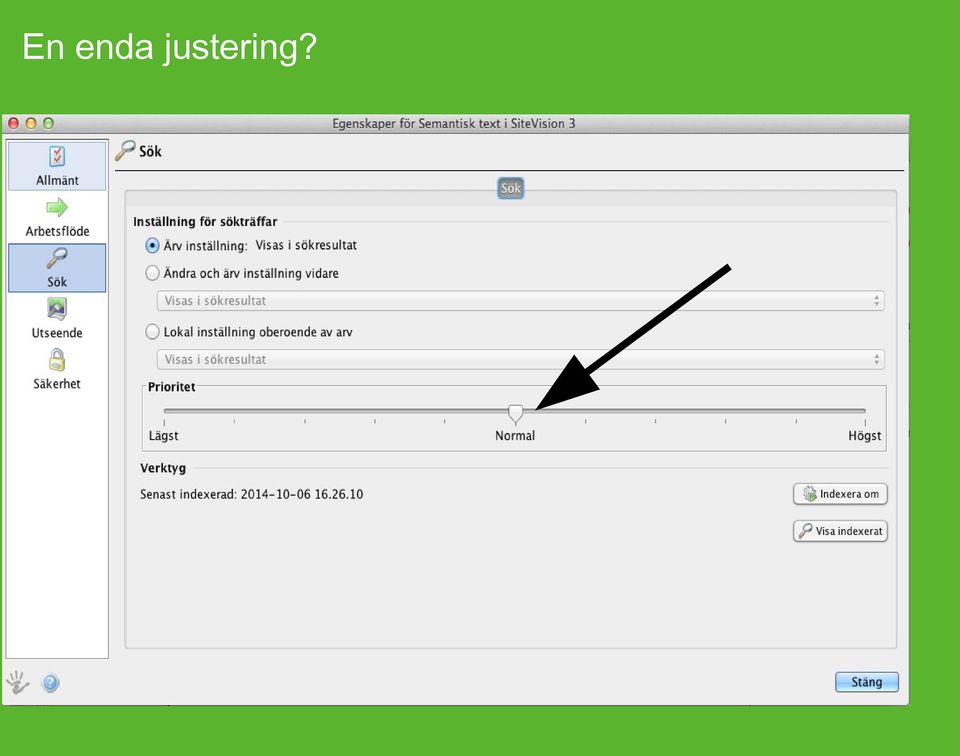
Task: Click 'Senast indexerad: 2014-10-06 16.26.10' text
Action: [251, 494]
